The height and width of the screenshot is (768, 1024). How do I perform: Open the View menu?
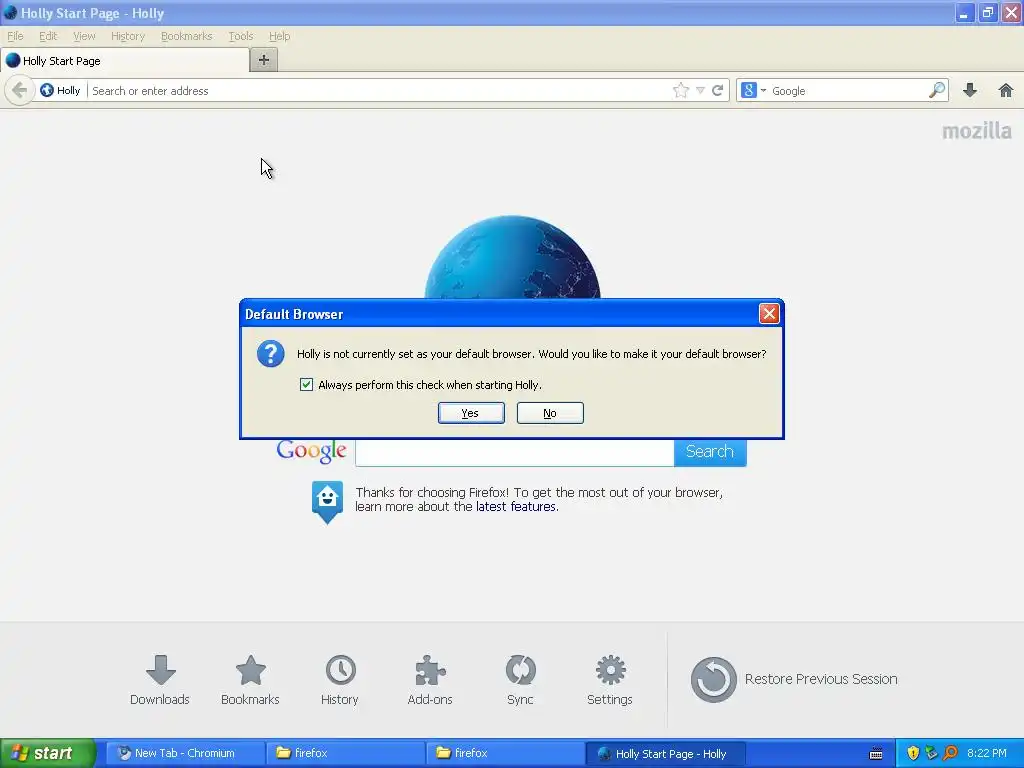(84, 36)
